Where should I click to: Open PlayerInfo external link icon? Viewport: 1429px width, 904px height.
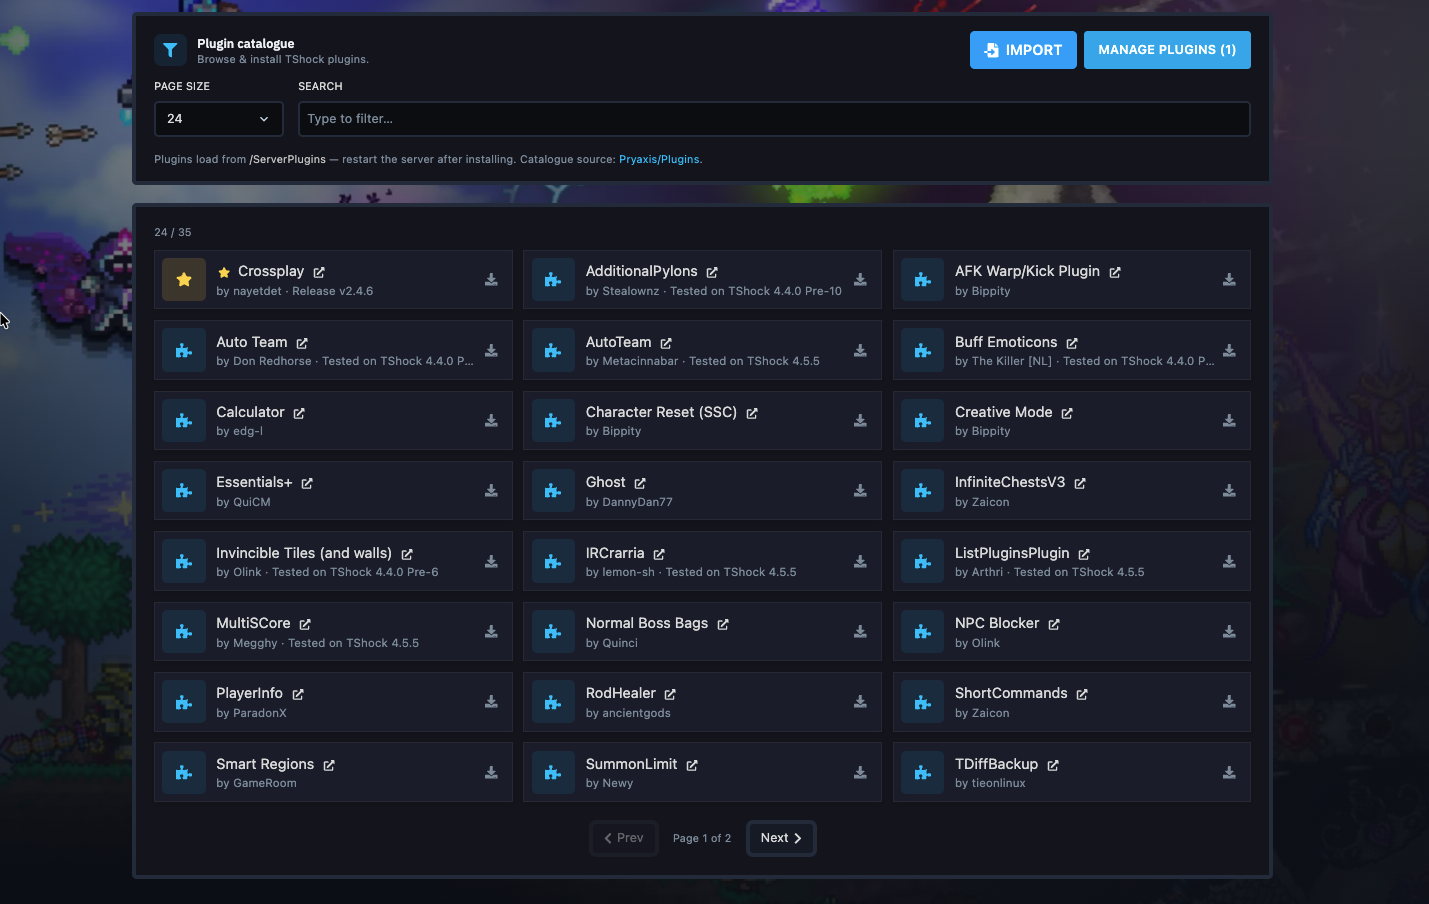[298, 694]
